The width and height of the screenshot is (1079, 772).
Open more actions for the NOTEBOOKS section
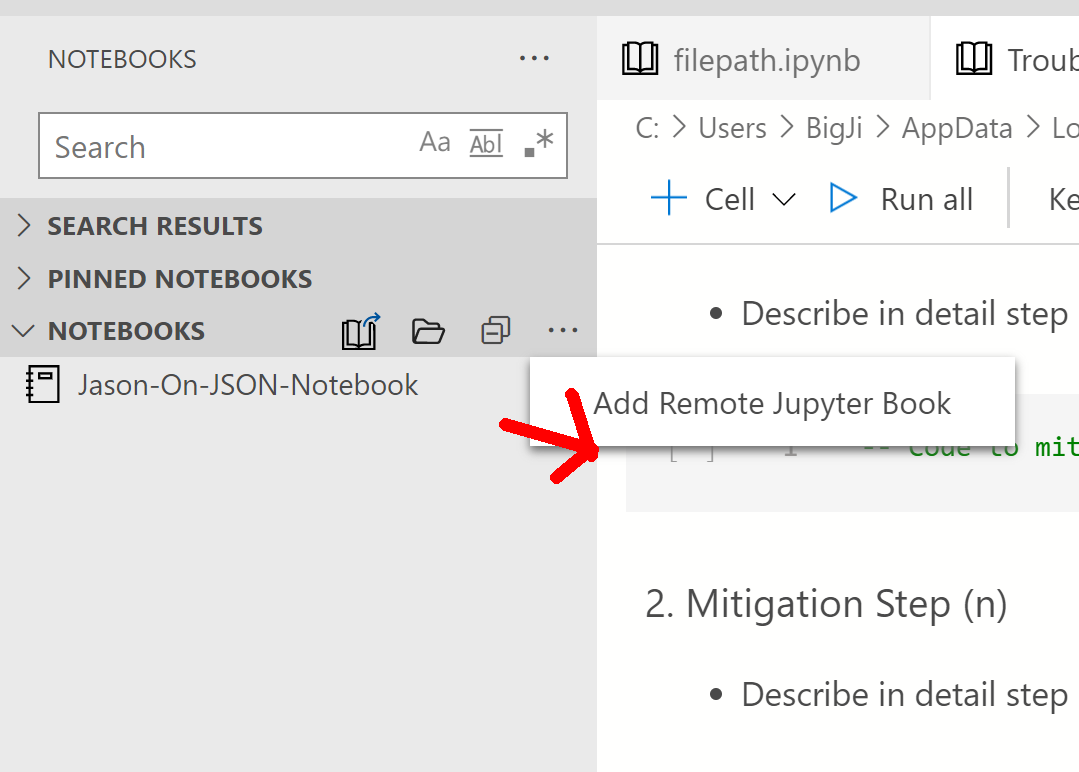point(563,330)
